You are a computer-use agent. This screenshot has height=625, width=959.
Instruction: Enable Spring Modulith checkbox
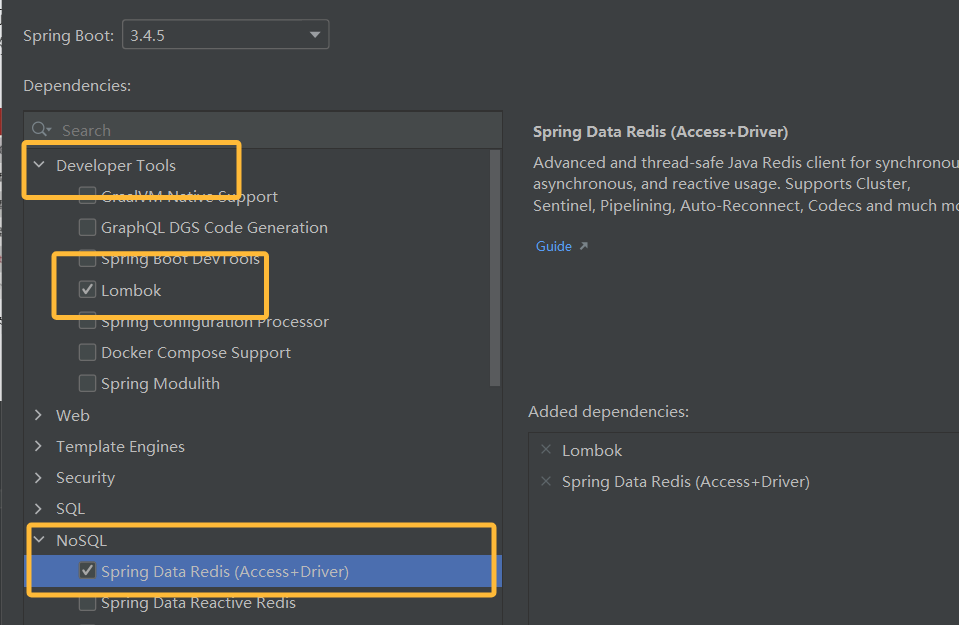click(x=87, y=383)
